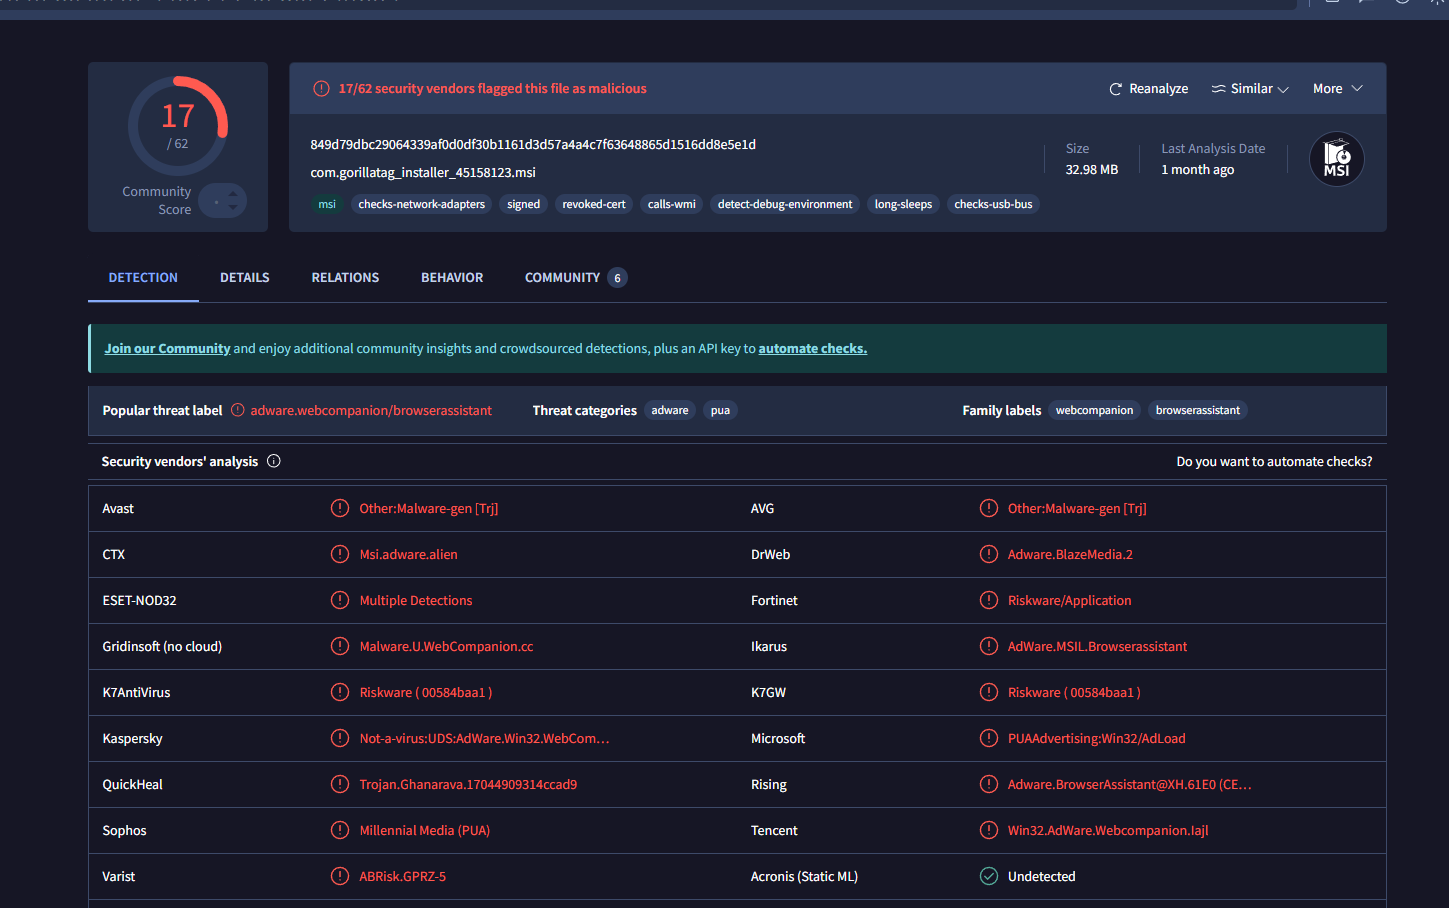Click the calls-wmi tag
Screen dimensions: 1449x908
[x=671, y=204]
